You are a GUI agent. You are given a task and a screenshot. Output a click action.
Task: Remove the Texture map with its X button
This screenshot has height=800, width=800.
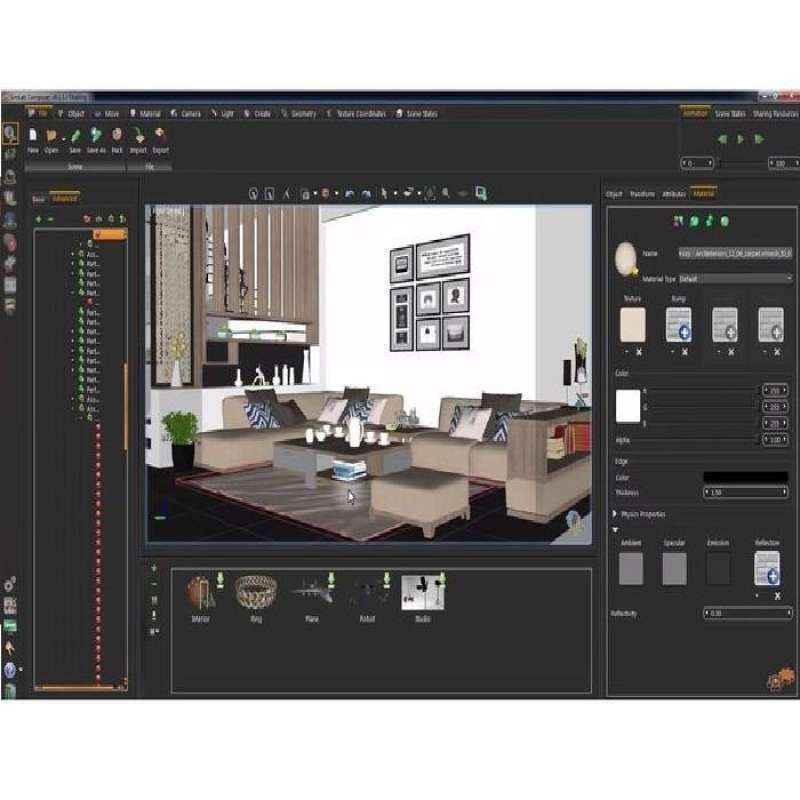point(639,350)
